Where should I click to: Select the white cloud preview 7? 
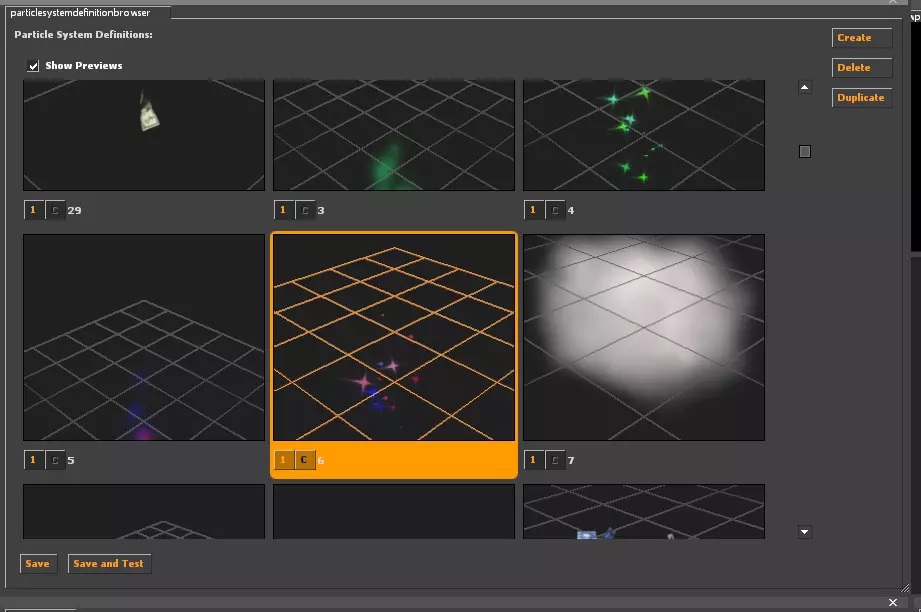point(644,337)
